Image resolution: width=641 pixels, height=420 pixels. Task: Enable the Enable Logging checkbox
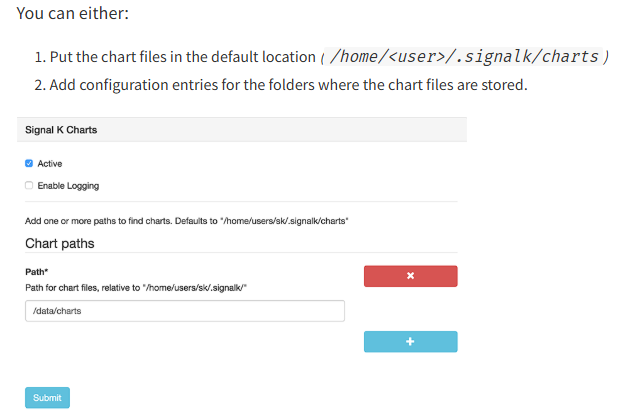point(29,185)
